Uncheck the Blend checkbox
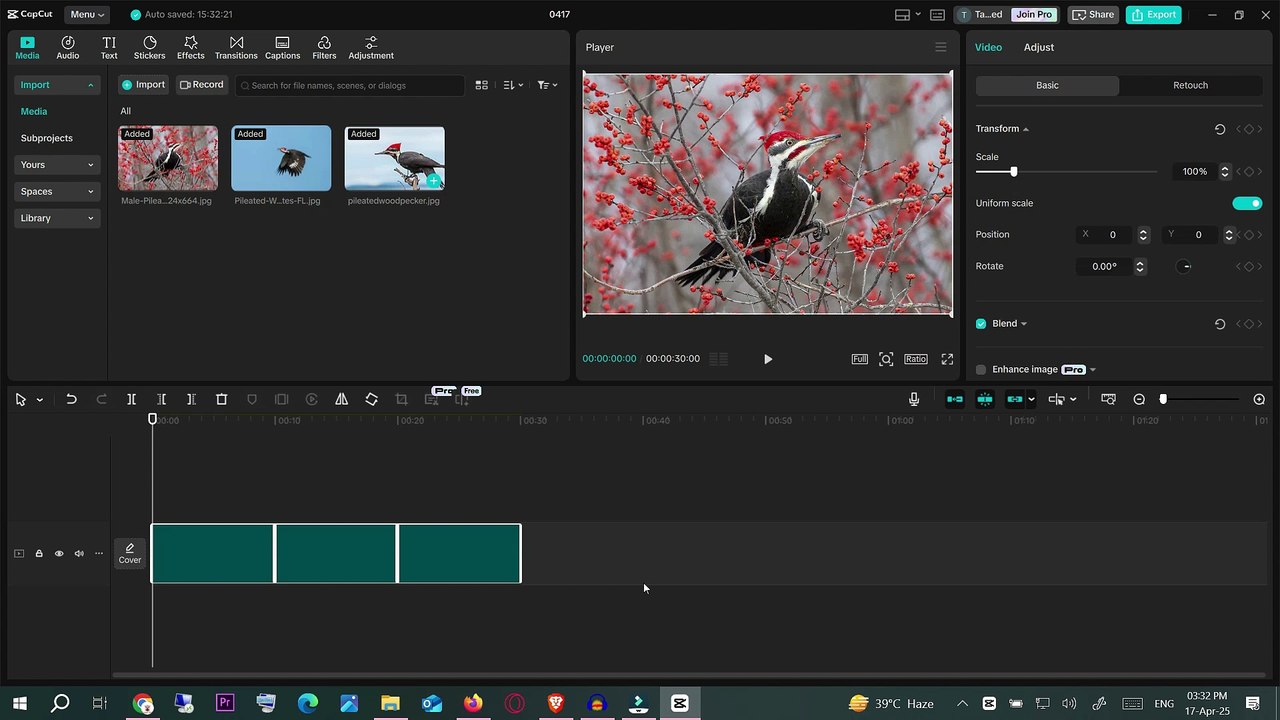 981,324
